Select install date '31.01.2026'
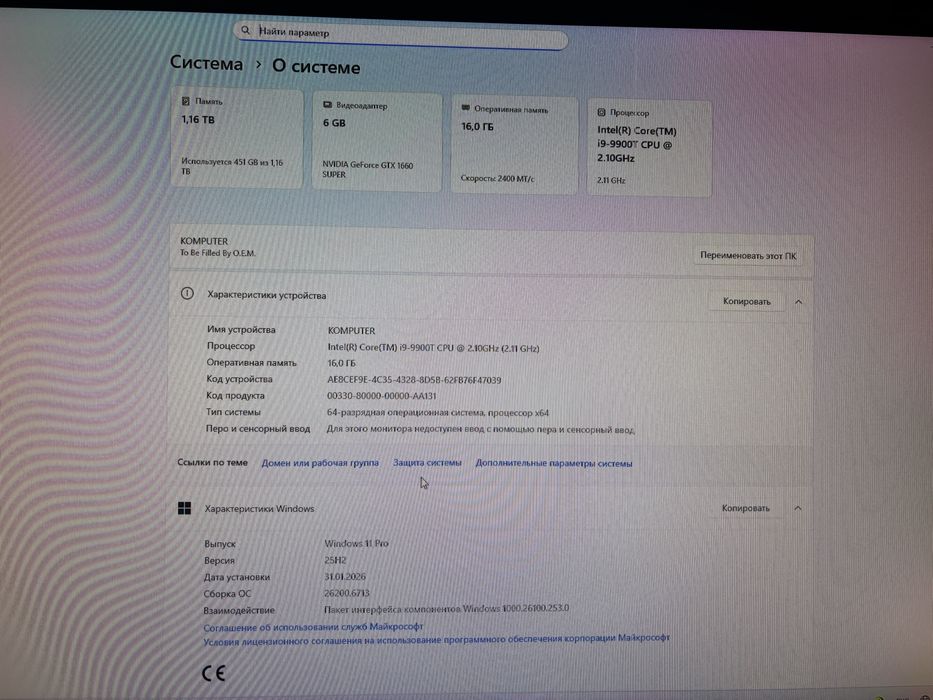This screenshot has width=933, height=700. click(x=345, y=577)
